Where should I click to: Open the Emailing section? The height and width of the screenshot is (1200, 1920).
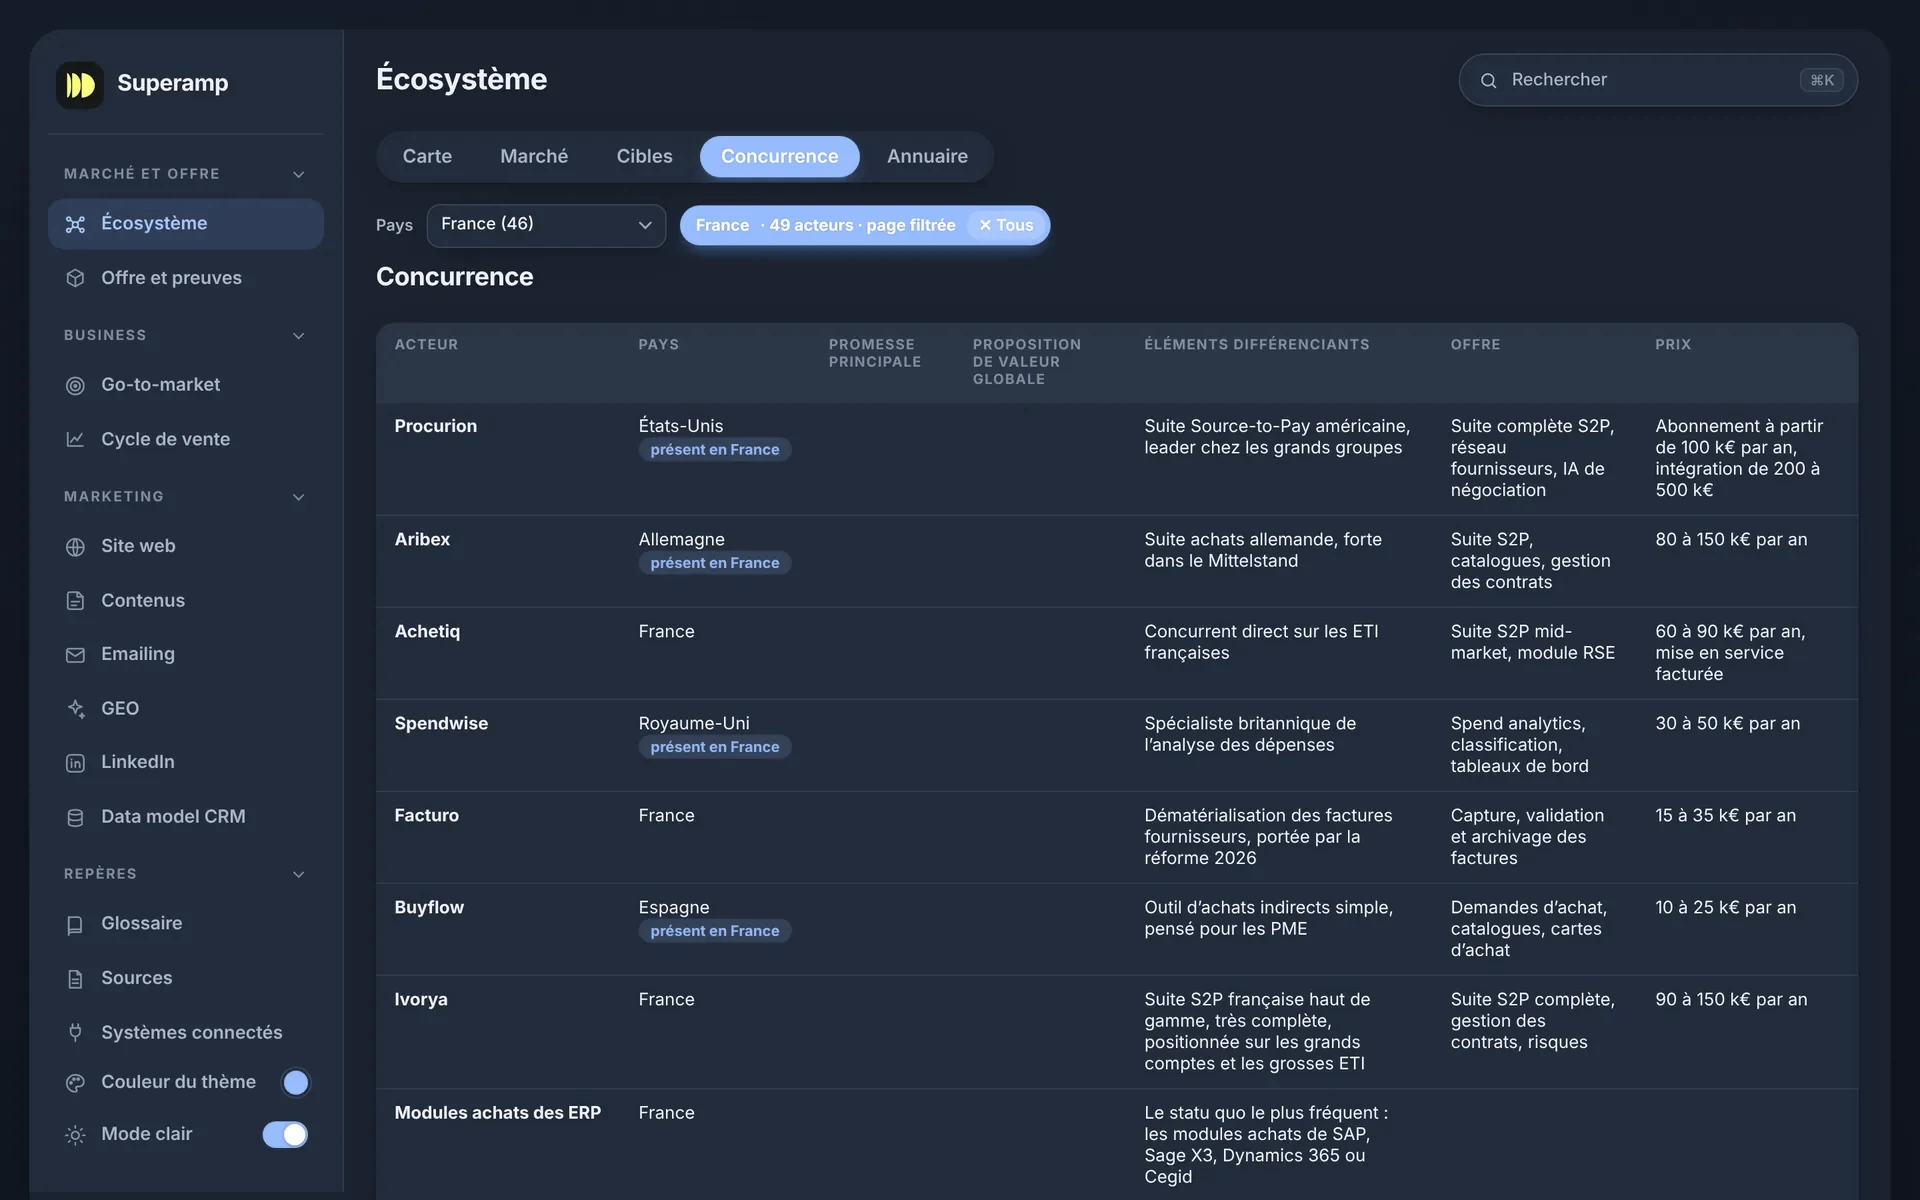pos(186,654)
